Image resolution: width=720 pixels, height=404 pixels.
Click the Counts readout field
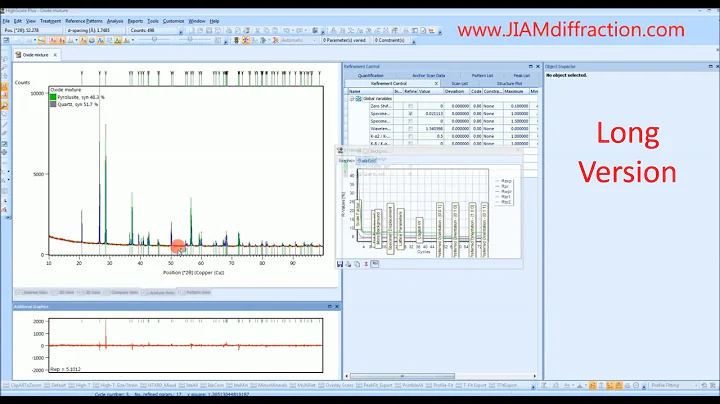(x=153, y=30)
